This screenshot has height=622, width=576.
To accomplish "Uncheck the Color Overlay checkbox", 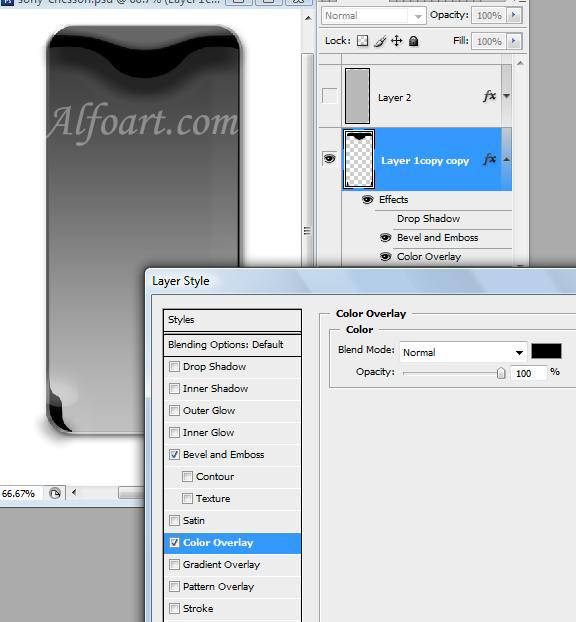I will click(174, 542).
